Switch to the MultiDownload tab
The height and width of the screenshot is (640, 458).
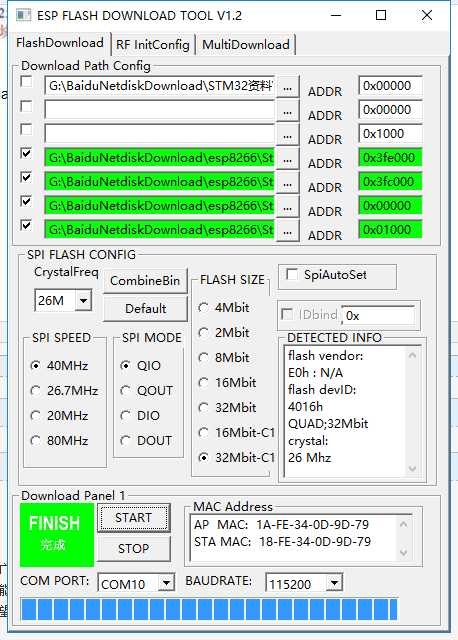pyautogui.click(x=246, y=44)
